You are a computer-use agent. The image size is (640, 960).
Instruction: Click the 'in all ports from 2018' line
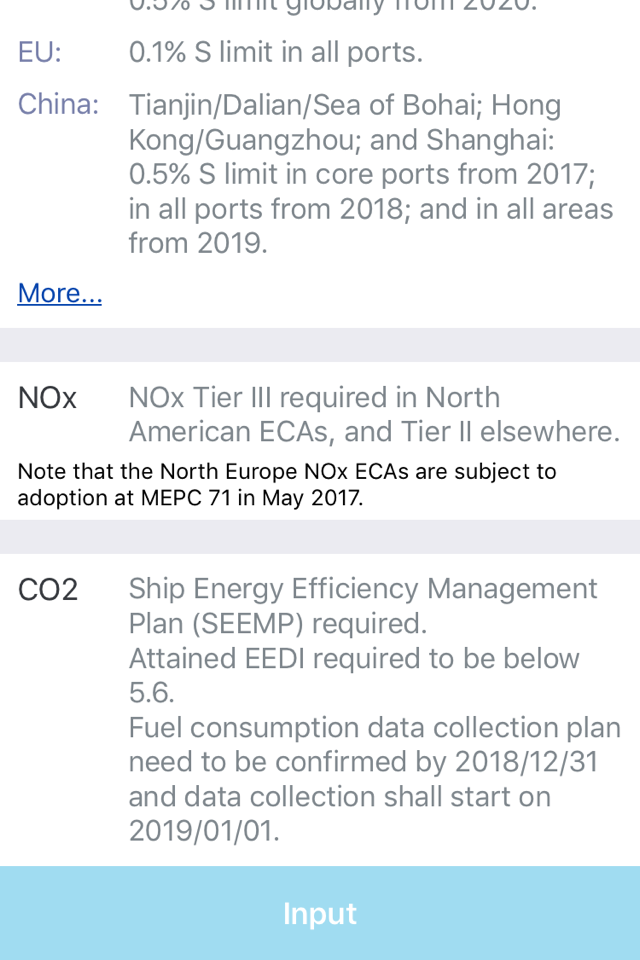(266, 209)
